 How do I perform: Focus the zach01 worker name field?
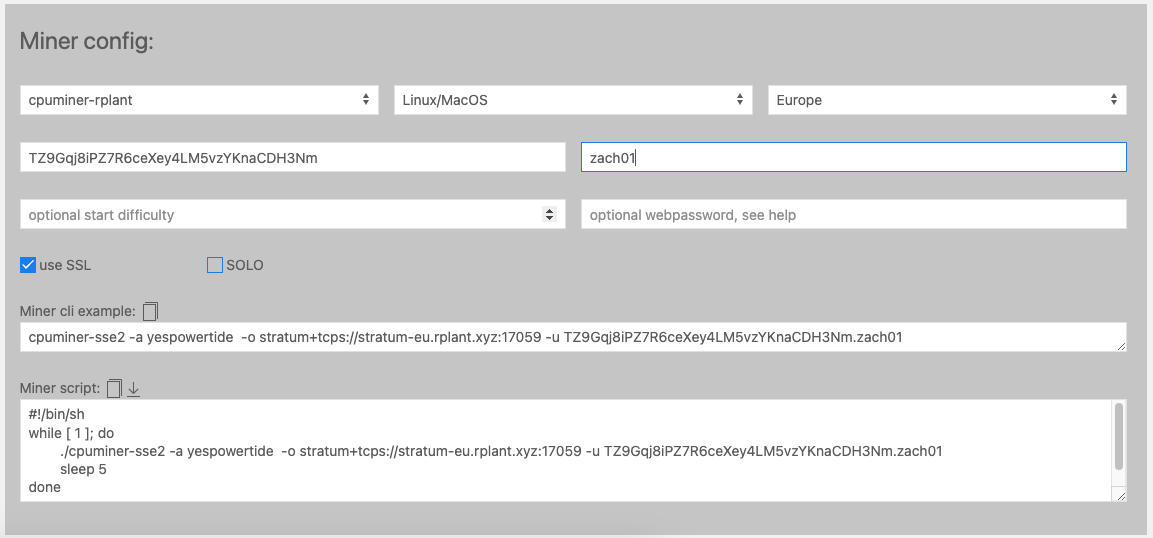pos(853,157)
